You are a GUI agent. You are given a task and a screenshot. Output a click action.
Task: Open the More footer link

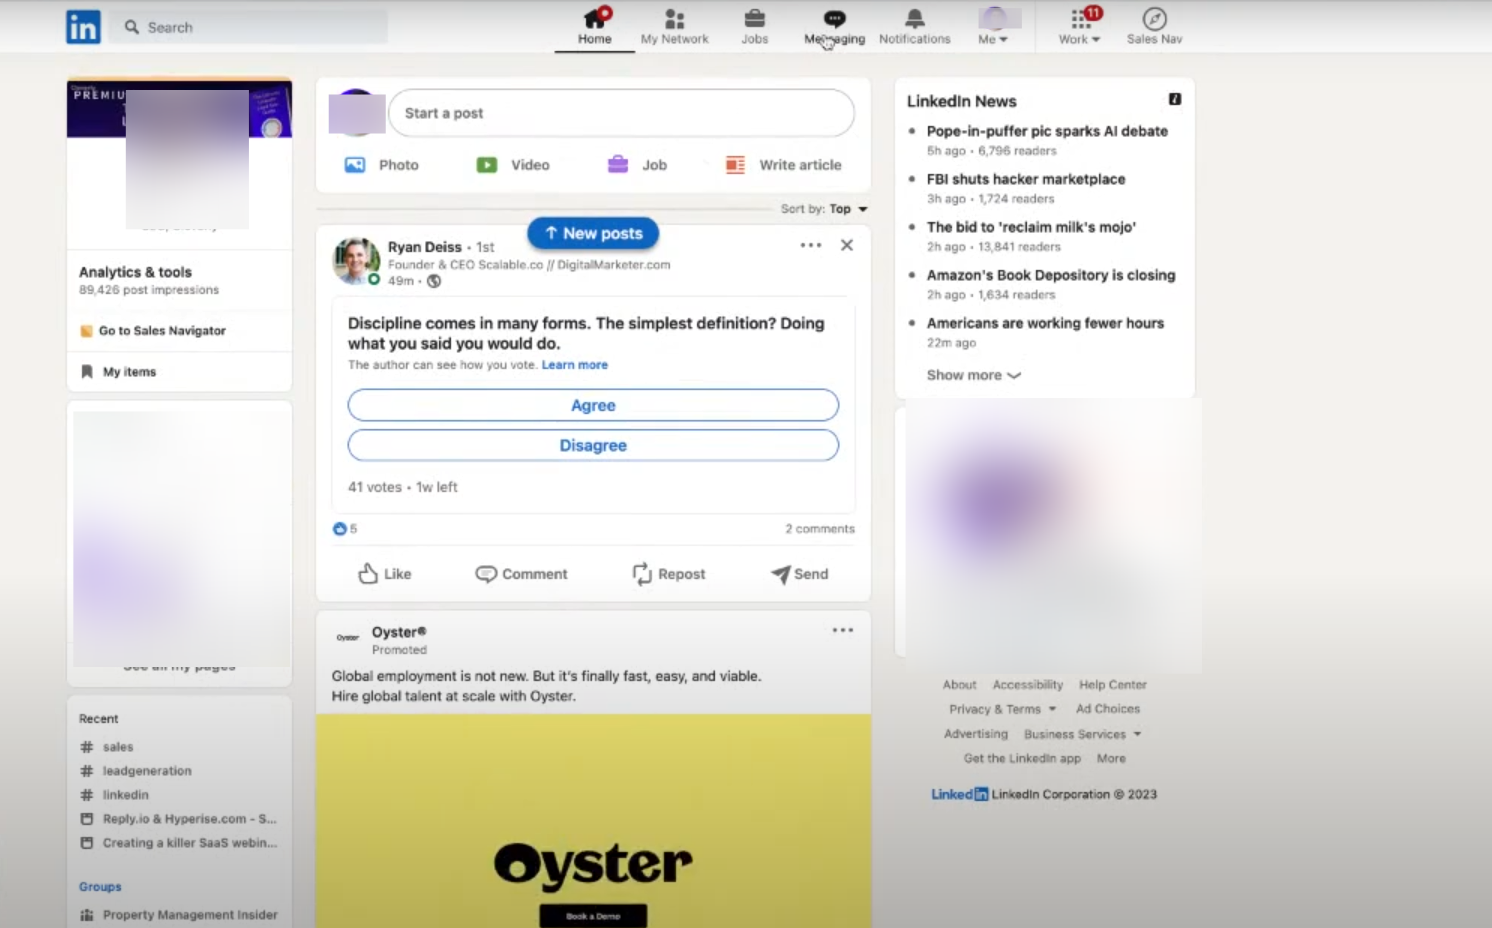[x=1111, y=759]
